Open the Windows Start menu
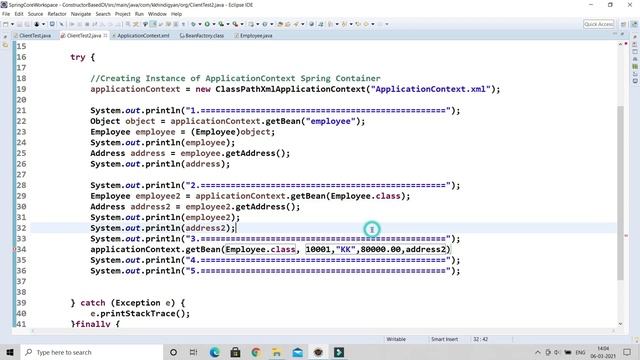The height and width of the screenshot is (360, 640). [10, 352]
